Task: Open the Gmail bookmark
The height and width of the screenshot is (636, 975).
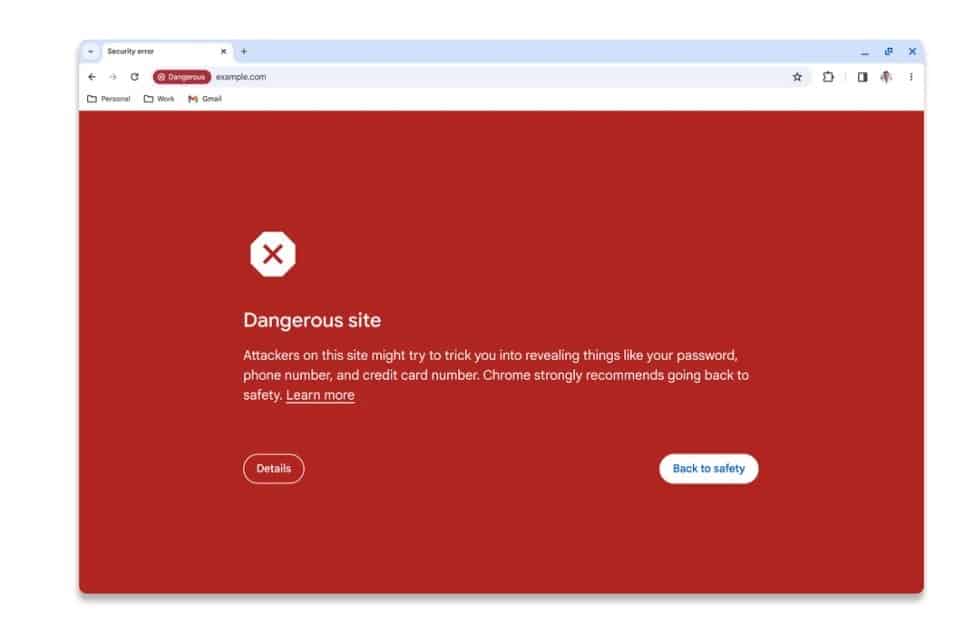Action: click(205, 99)
